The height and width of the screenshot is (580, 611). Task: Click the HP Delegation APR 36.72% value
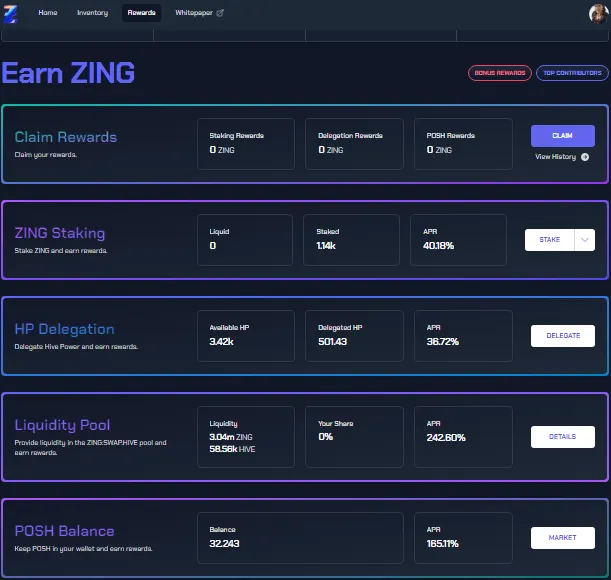point(443,342)
